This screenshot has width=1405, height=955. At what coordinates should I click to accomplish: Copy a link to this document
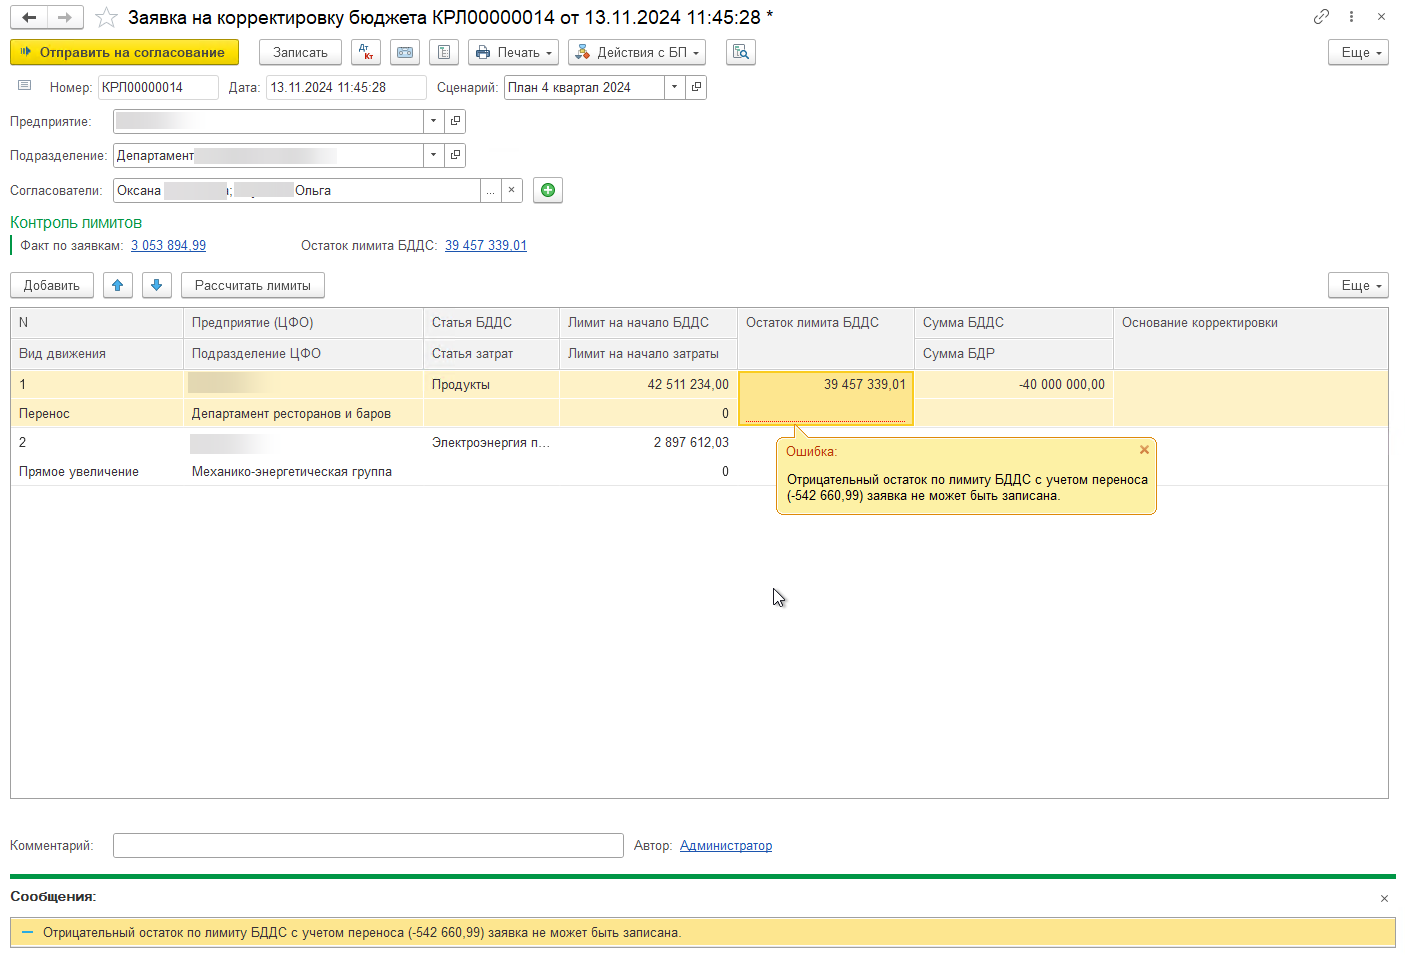click(1321, 17)
